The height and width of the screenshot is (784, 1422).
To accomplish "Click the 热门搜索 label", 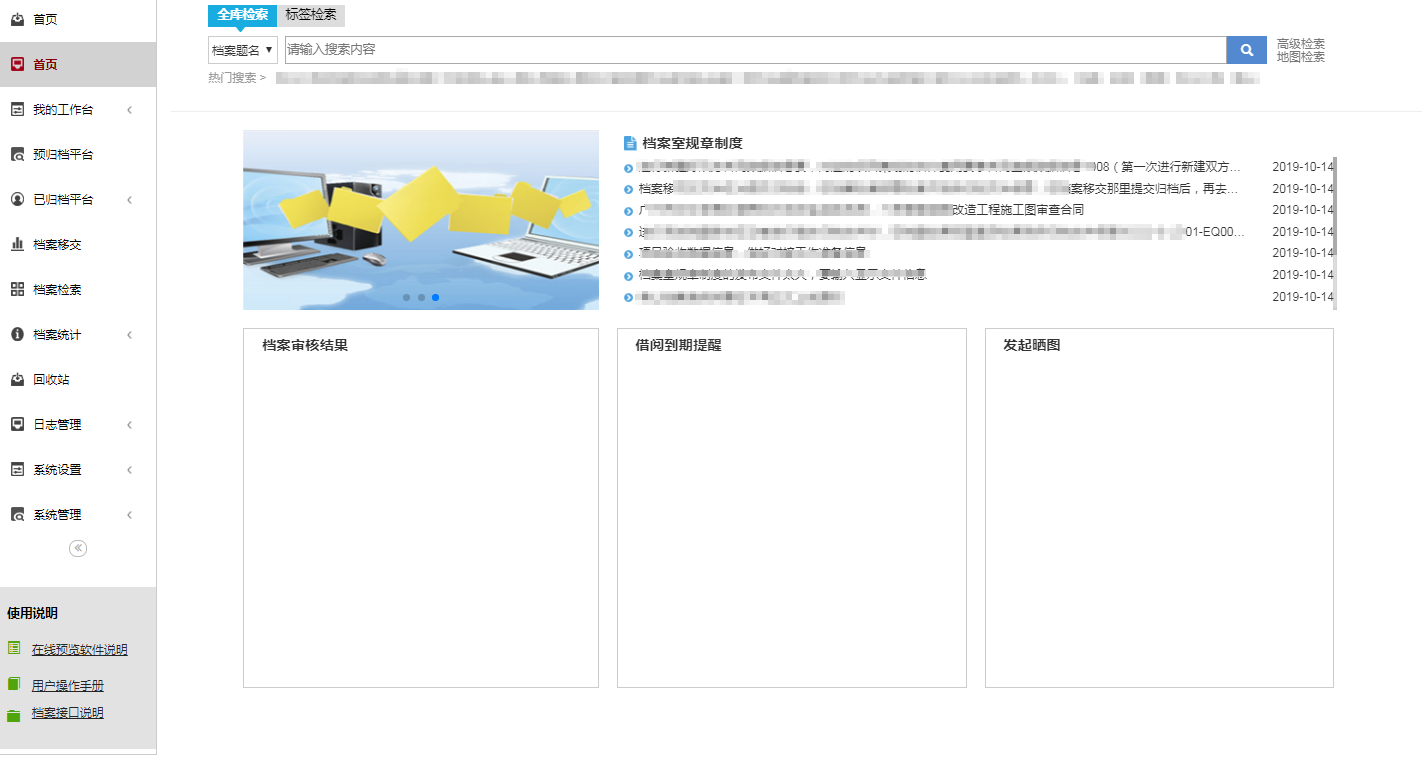I will point(237,78).
